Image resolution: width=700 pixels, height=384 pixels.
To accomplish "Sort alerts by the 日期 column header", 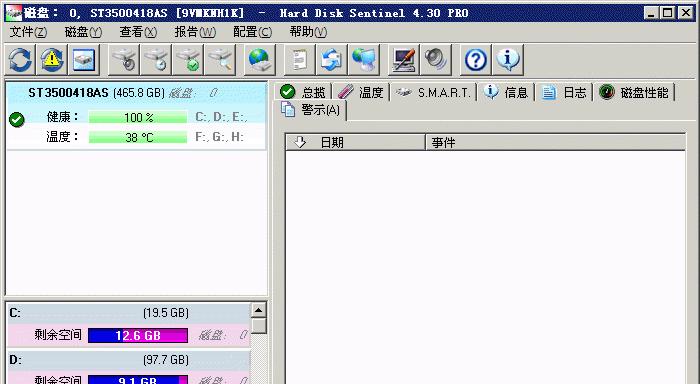I will pos(355,142).
